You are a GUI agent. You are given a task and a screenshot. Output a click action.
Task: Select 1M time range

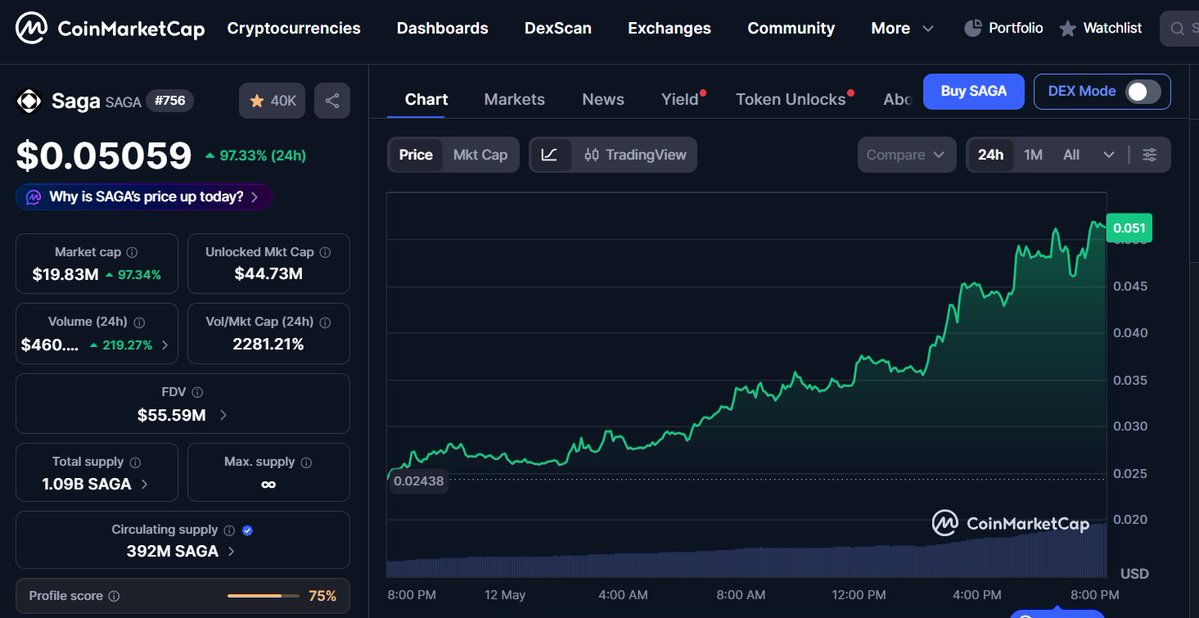click(x=1033, y=154)
